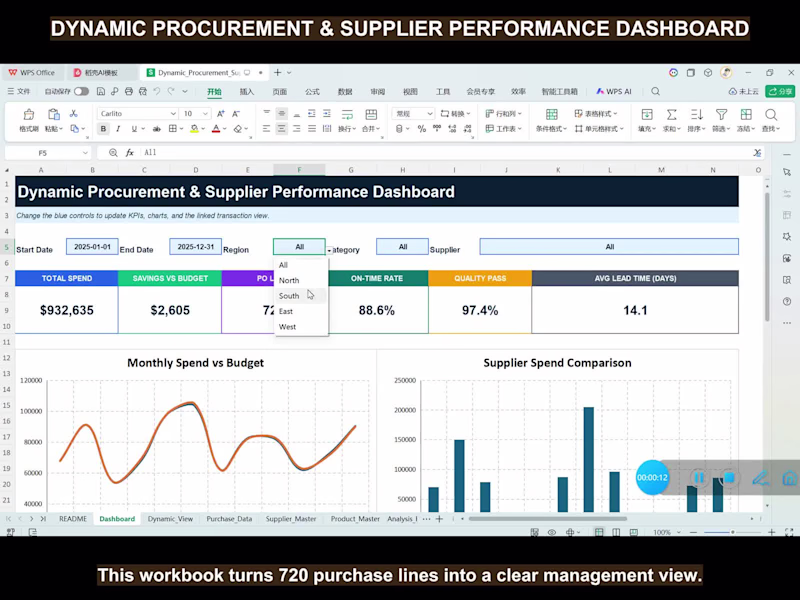
Task: Click the strikethrough text icon
Action: [157, 129]
